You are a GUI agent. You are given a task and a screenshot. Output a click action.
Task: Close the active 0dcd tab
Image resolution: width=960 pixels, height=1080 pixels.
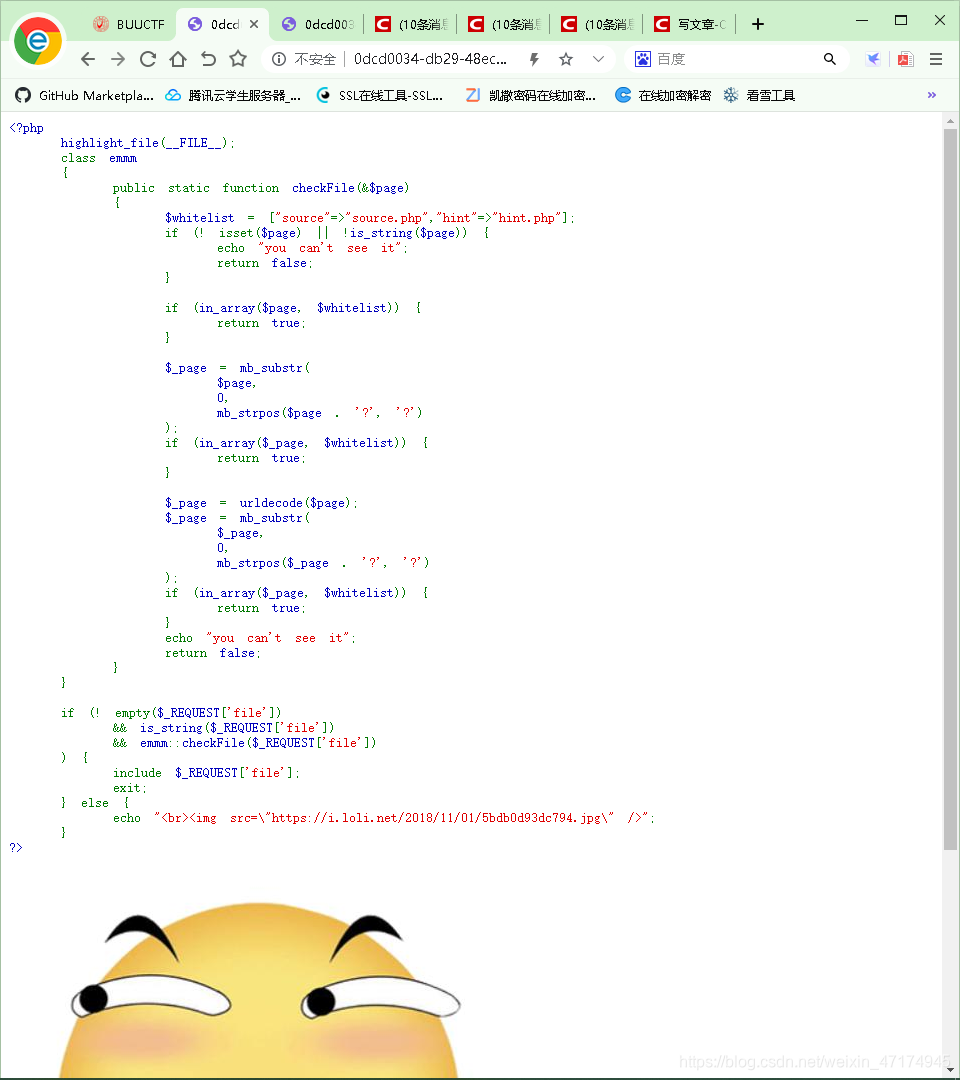[254, 24]
